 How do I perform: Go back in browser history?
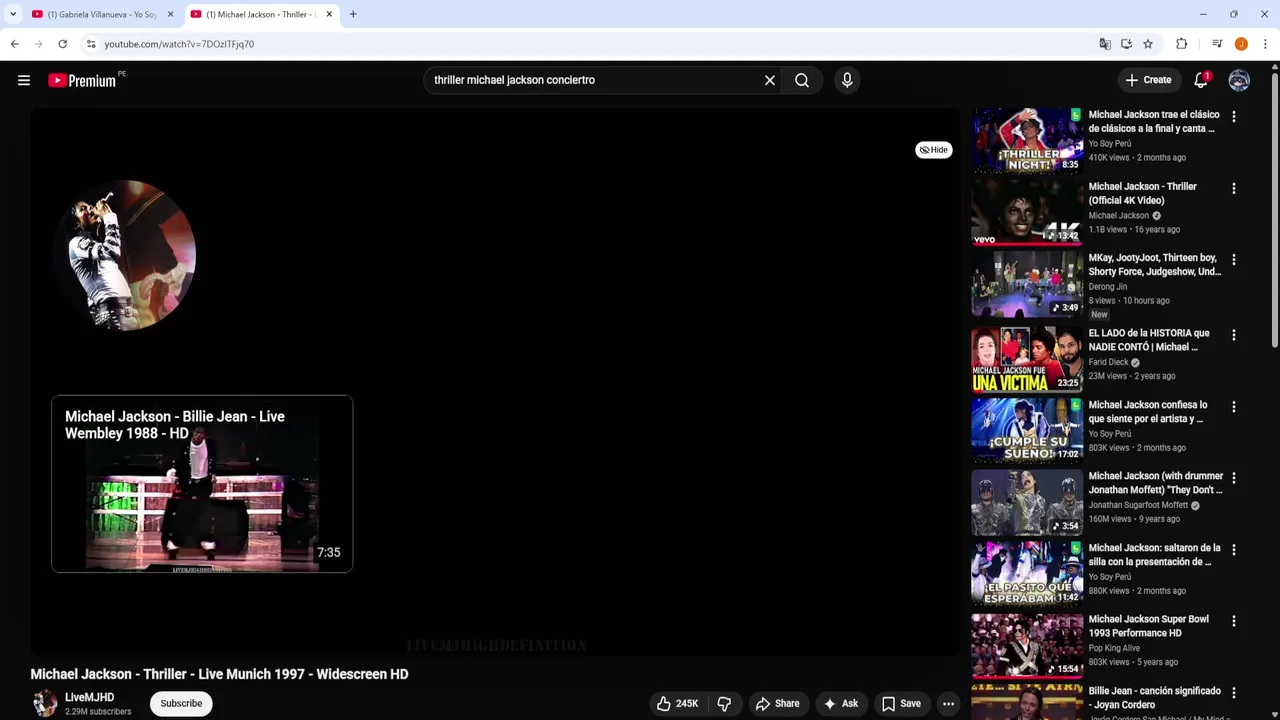tap(15, 44)
